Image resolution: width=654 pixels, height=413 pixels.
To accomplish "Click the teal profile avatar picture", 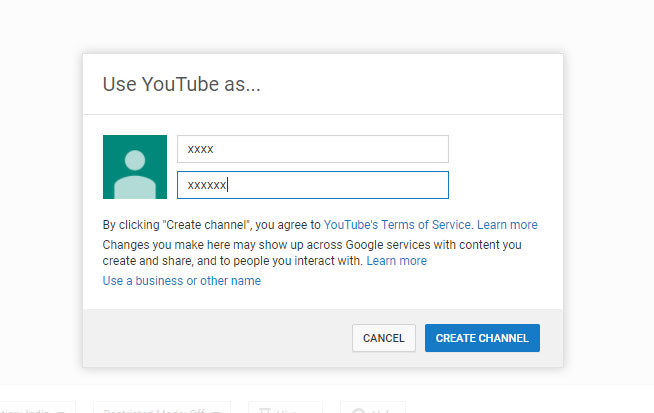I will pos(135,167).
